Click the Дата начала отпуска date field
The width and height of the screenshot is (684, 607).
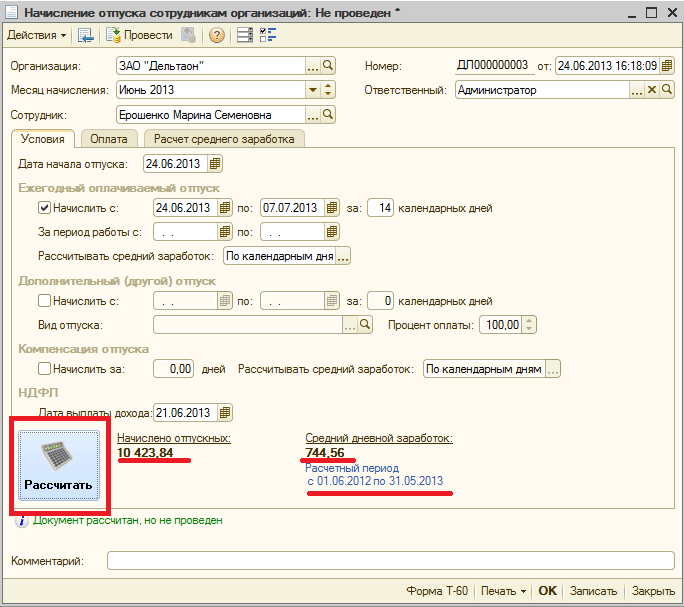[x=175, y=164]
